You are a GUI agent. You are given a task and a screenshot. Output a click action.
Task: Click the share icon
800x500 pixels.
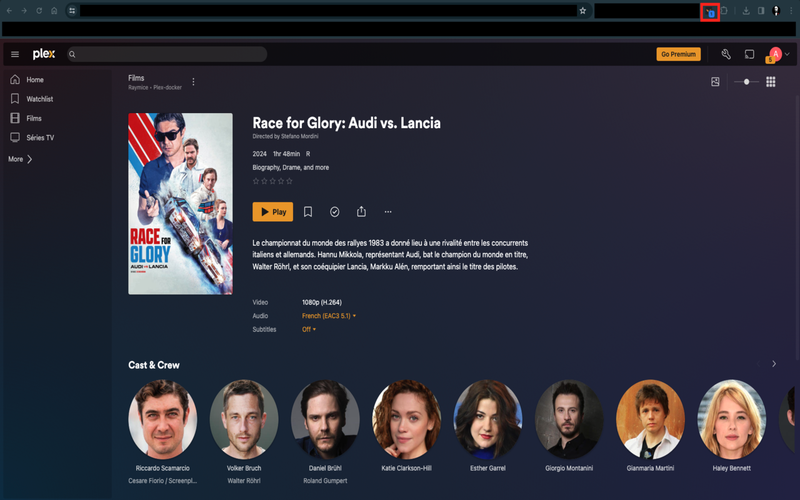361,211
